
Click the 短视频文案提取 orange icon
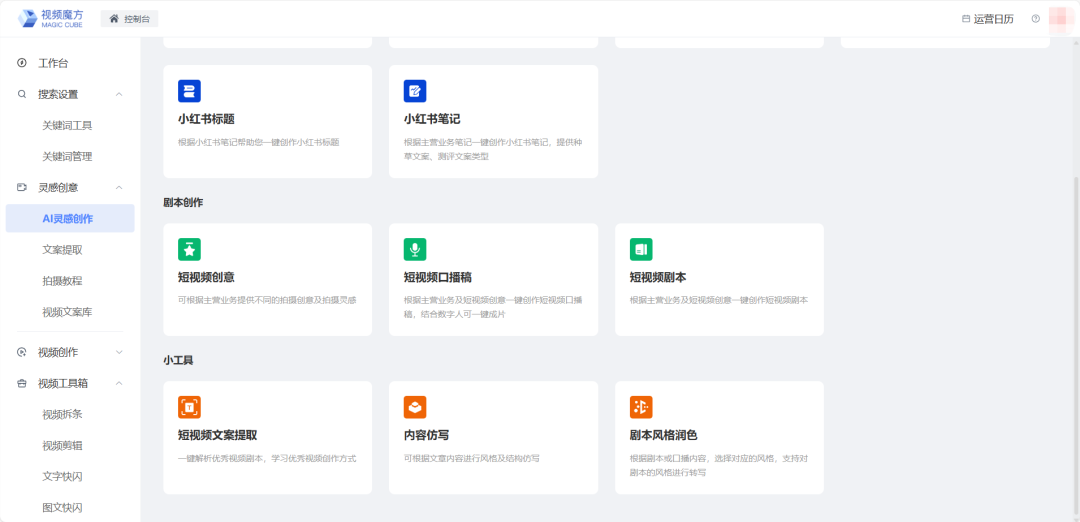189,407
